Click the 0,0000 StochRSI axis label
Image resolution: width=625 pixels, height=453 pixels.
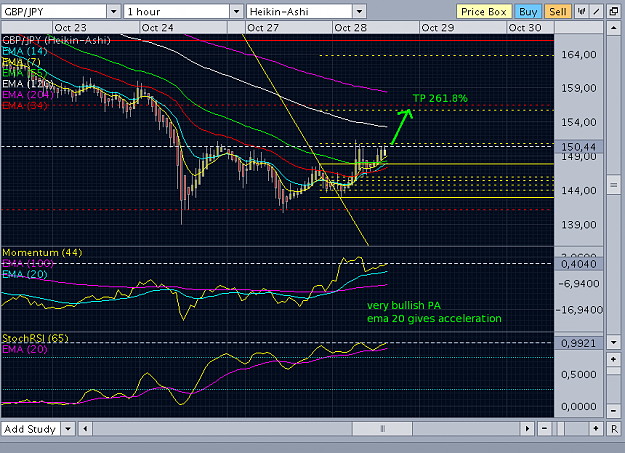[x=579, y=406]
